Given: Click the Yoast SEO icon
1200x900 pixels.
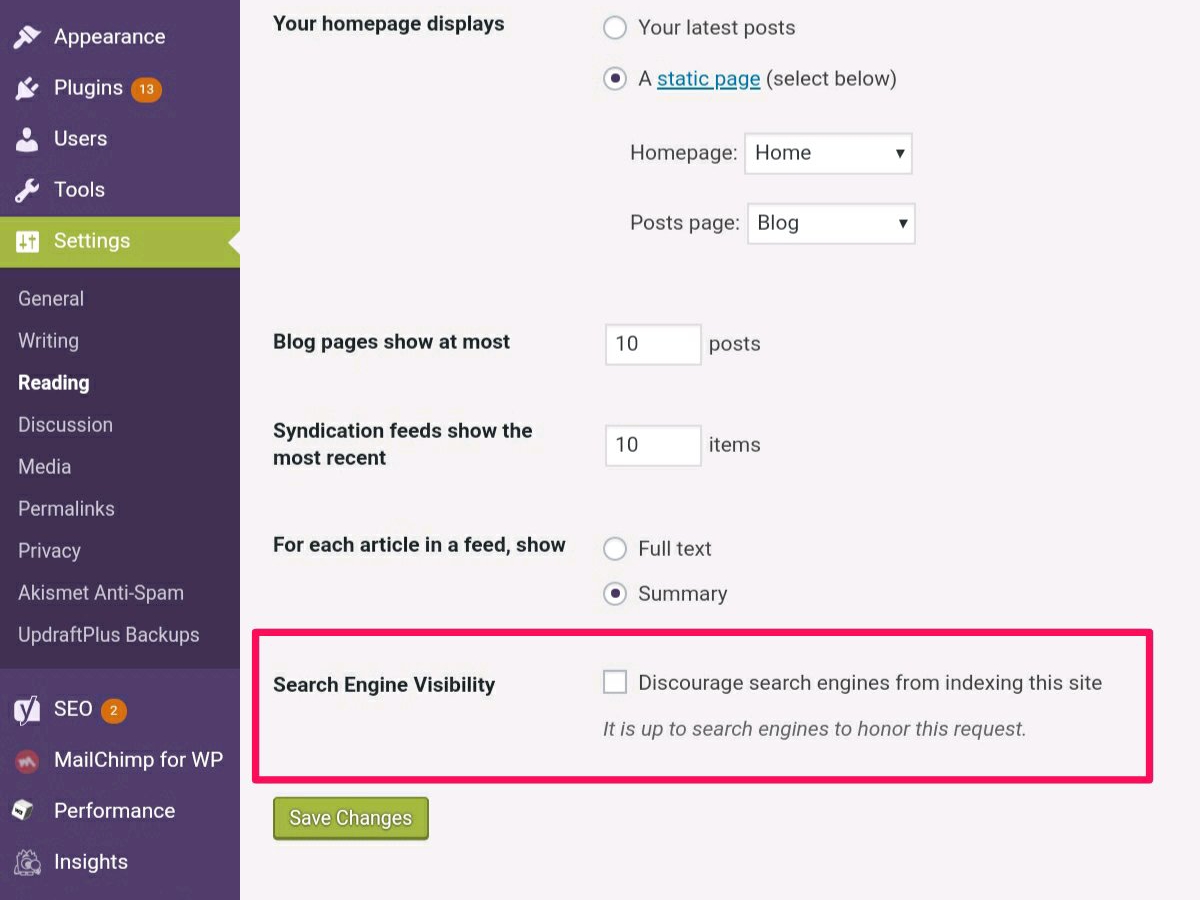Looking at the screenshot, I should coord(27,709).
